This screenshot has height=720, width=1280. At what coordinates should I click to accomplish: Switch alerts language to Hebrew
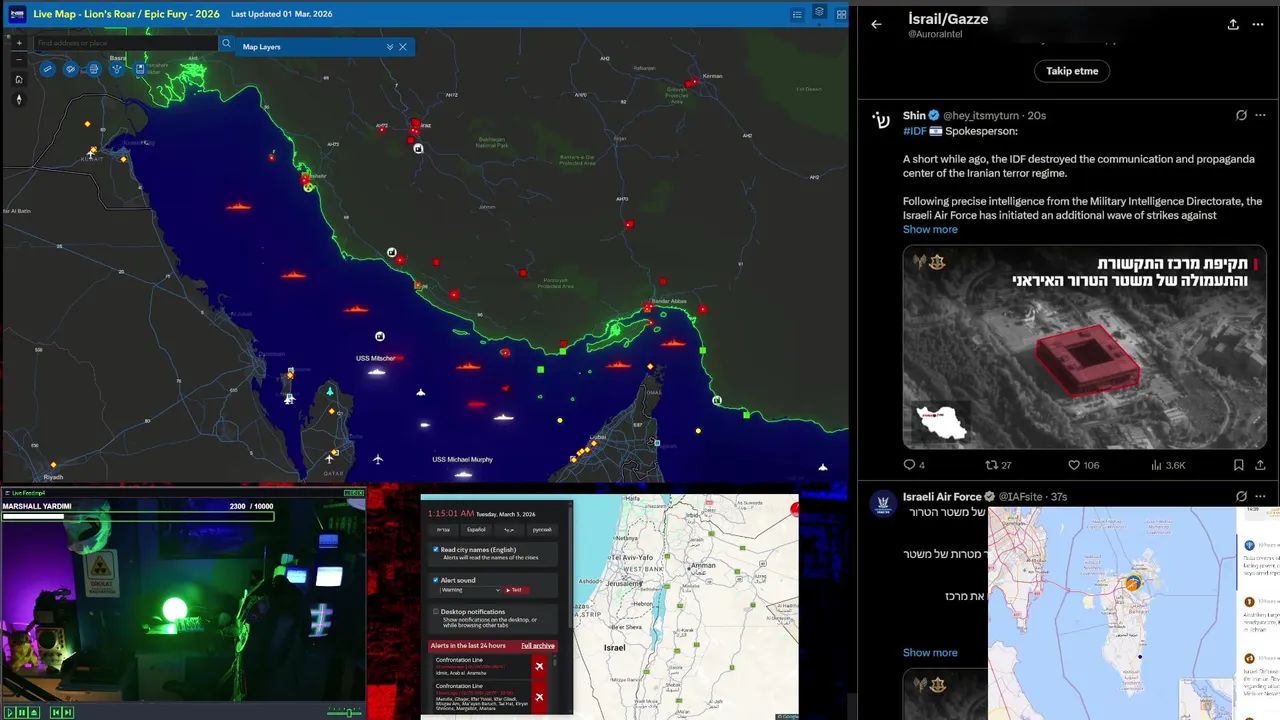click(444, 529)
